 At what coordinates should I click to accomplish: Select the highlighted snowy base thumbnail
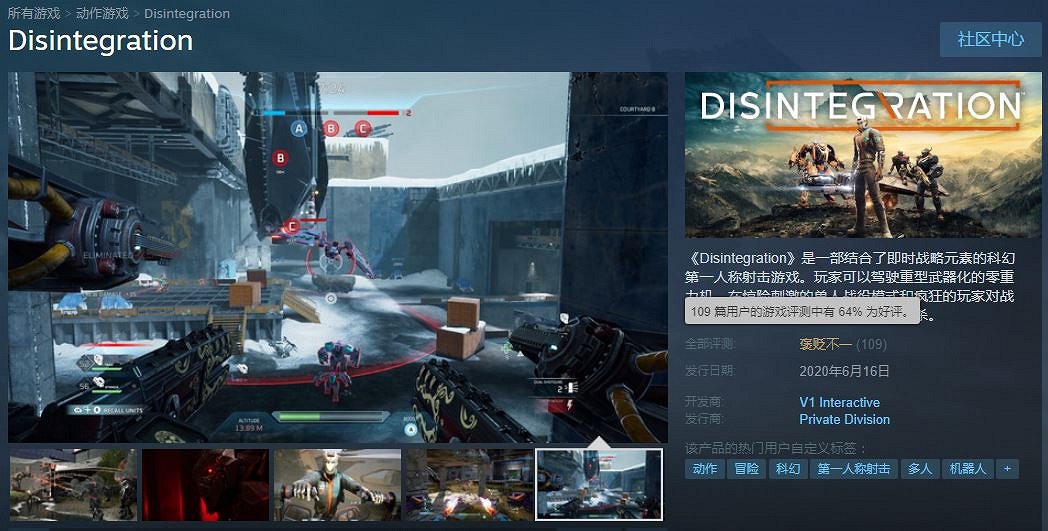(x=599, y=484)
